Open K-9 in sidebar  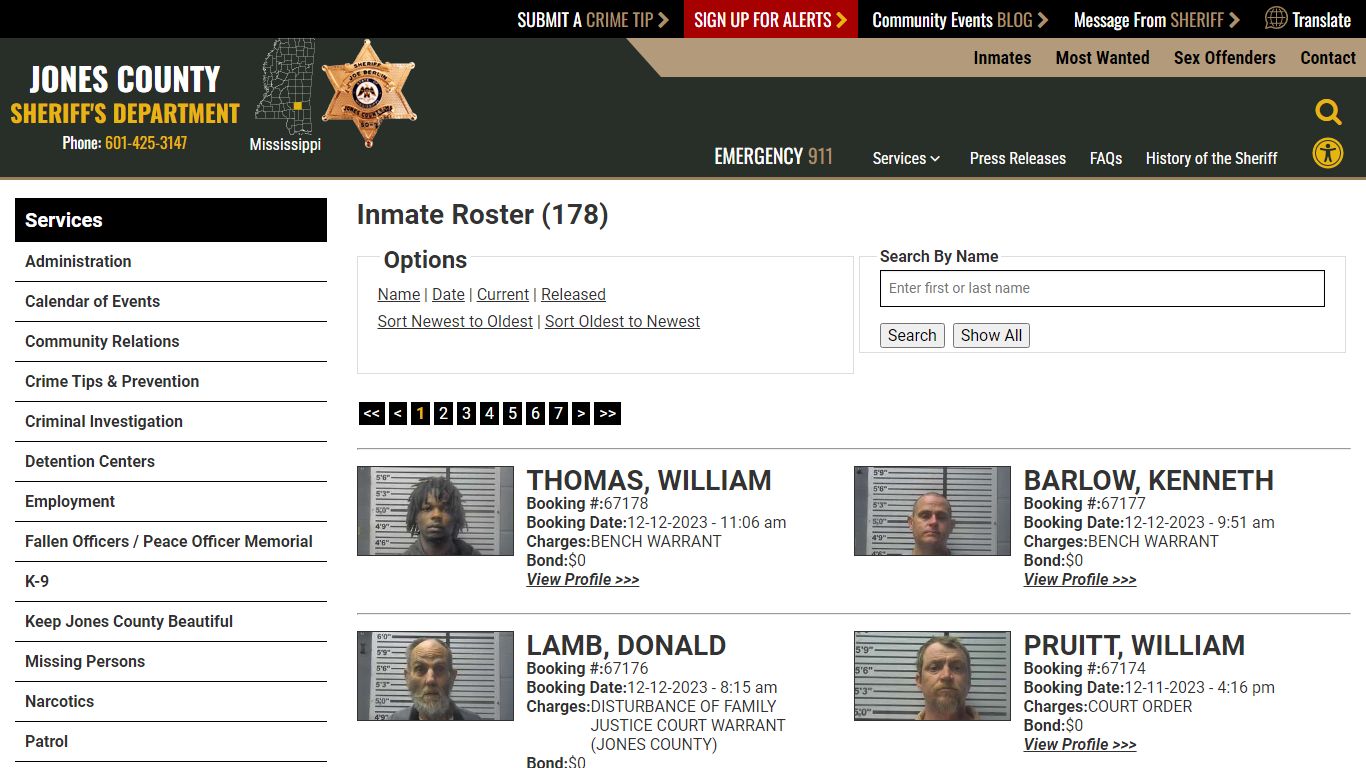171,582
